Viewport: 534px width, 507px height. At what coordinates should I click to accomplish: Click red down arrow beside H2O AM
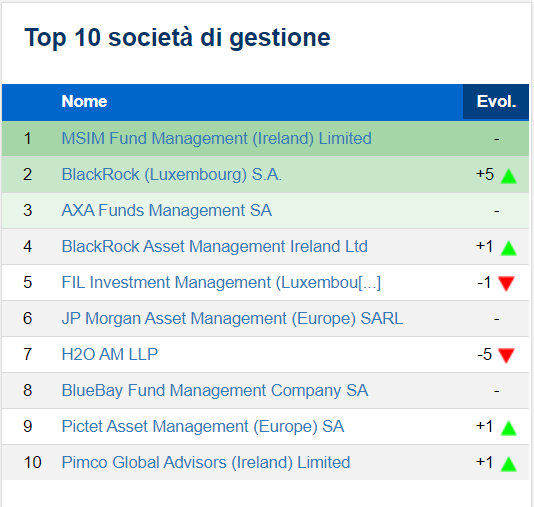pyautogui.click(x=506, y=355)
